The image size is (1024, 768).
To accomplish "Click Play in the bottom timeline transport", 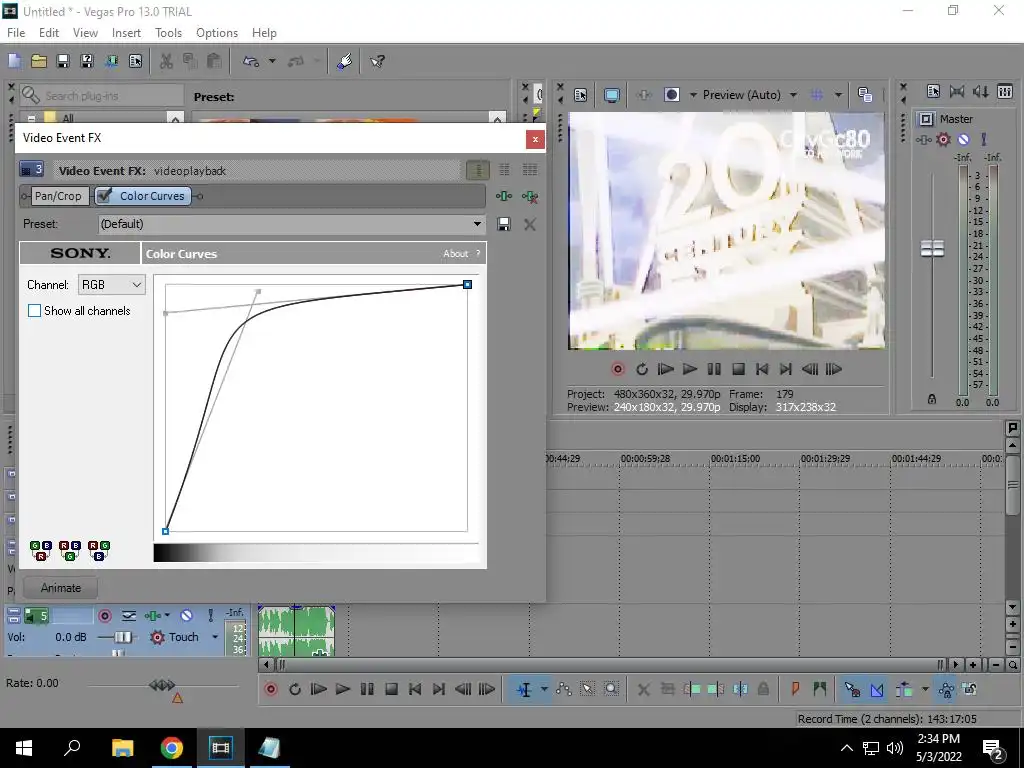I will [342, 689].
